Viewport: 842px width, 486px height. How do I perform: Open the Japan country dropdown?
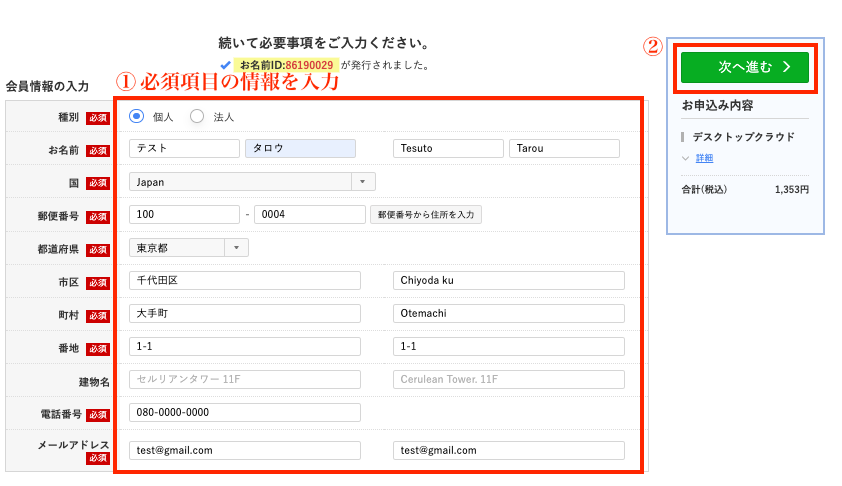pos(252,182)
